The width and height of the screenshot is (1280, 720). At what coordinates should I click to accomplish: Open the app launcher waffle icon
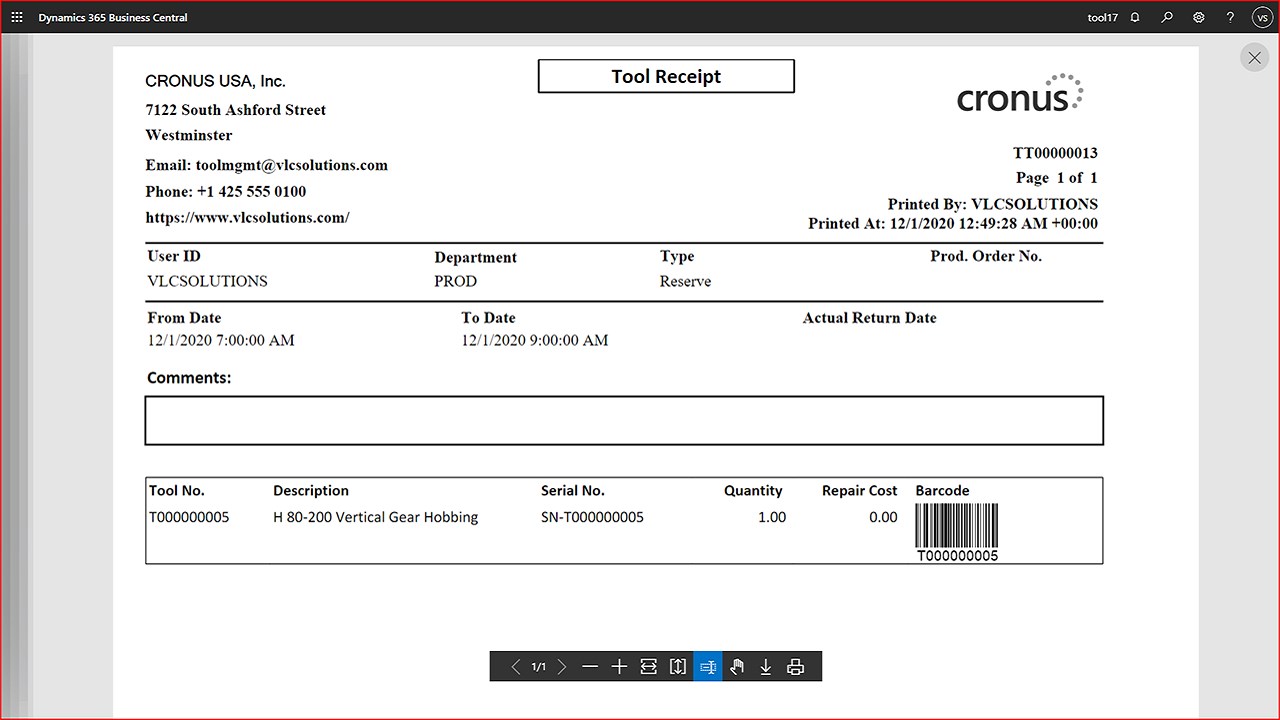(x=16, y=17)
